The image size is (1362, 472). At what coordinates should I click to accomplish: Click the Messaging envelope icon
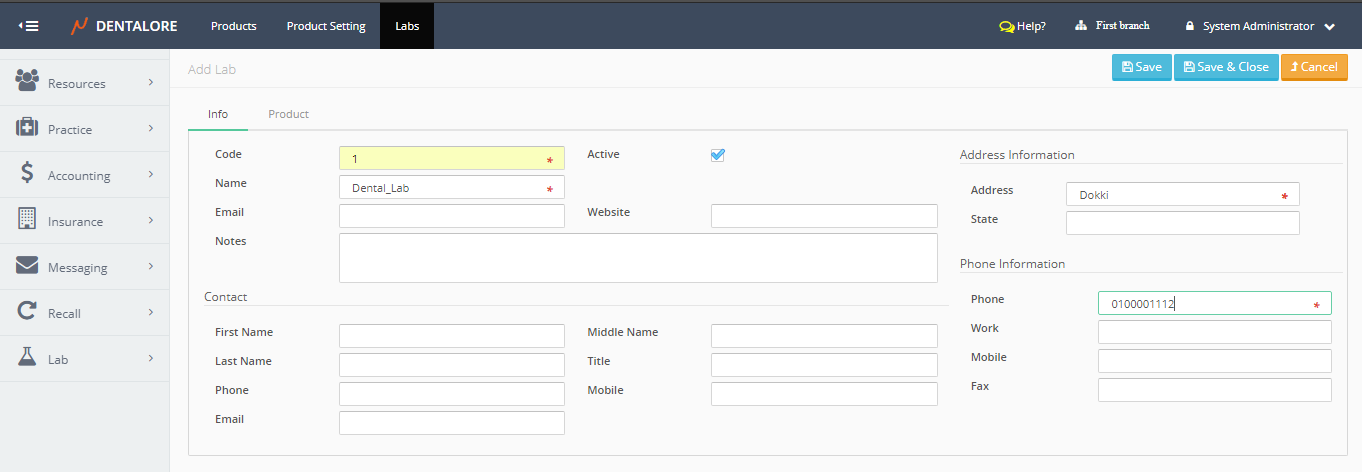[27, 266]
